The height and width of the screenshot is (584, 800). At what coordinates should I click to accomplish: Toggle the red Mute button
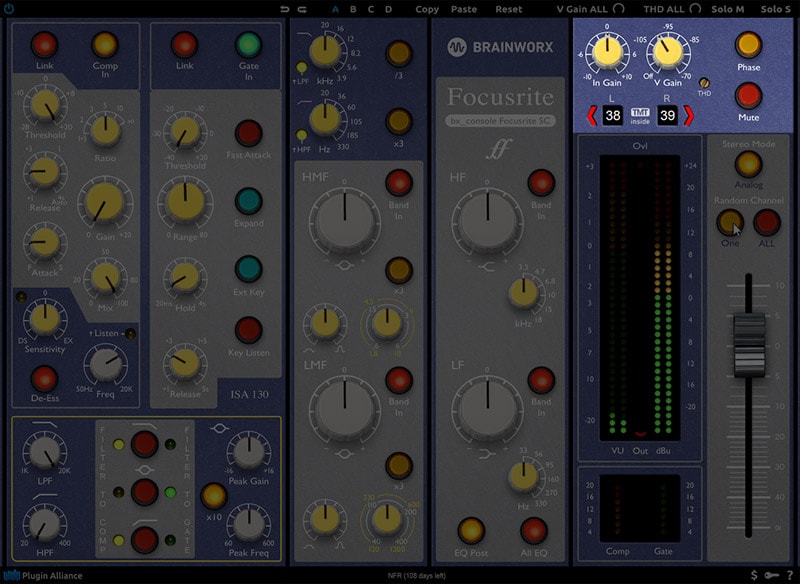[x=748, y=96]
